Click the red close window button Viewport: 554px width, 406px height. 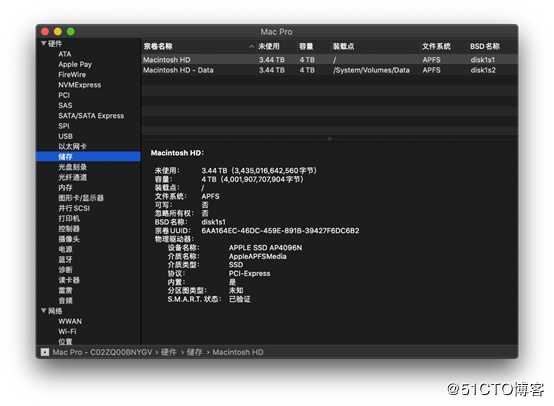click(45, 32)
